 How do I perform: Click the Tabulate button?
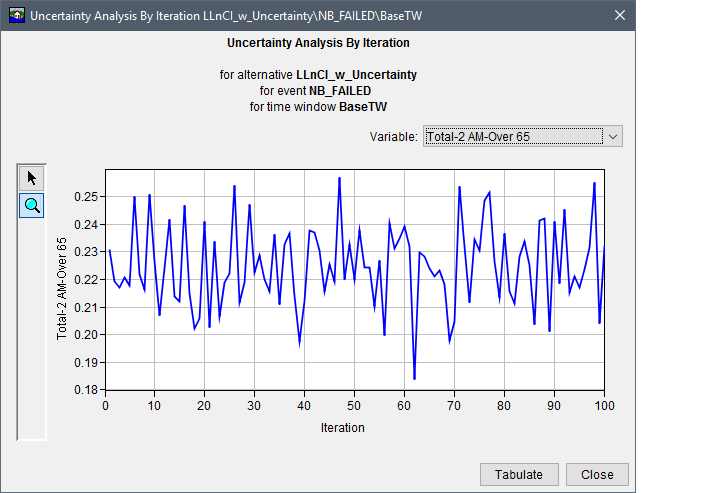tap(519, 474)
